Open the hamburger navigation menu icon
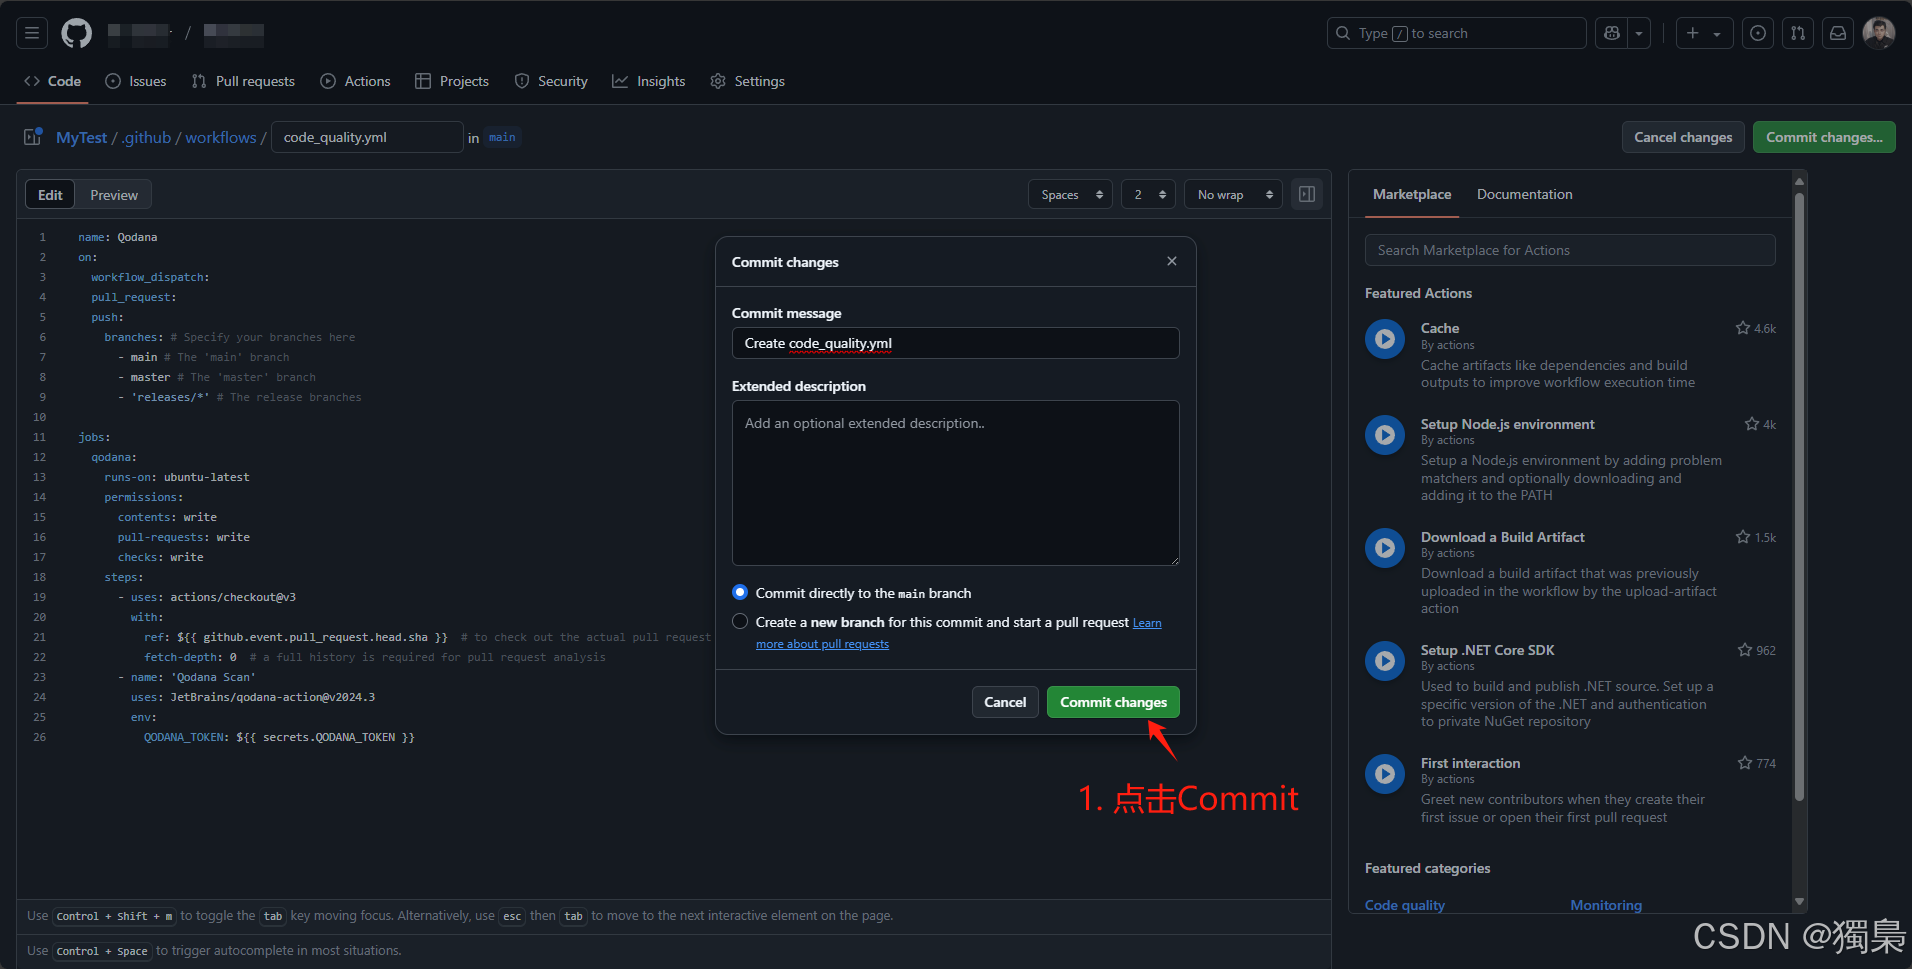 tap(31, 33)
